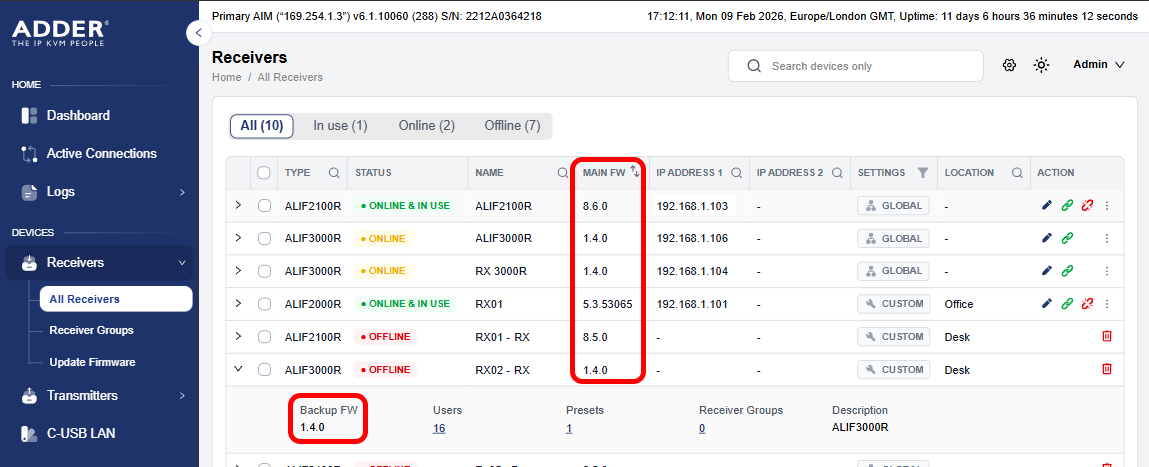Click the C-USB LAN sidebar icon
1149x467 pixels.
29,434
